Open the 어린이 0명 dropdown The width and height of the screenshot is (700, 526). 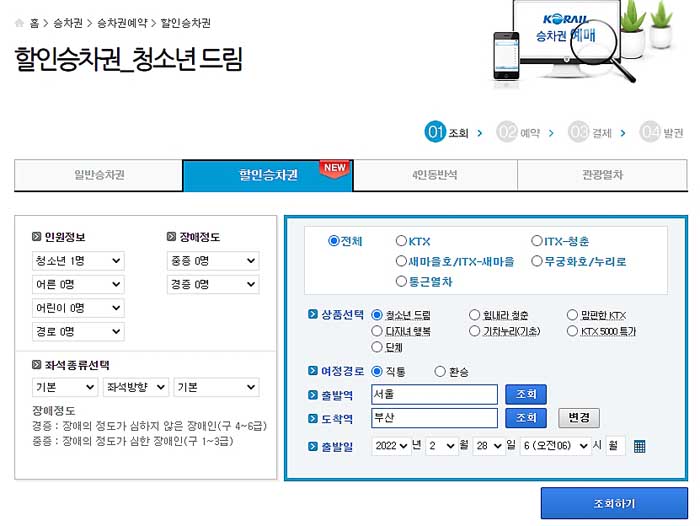(78, 308)
